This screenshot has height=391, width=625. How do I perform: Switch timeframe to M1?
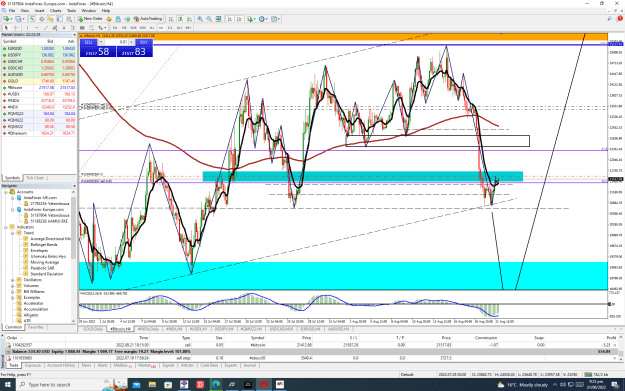click(x=115, y=28)
